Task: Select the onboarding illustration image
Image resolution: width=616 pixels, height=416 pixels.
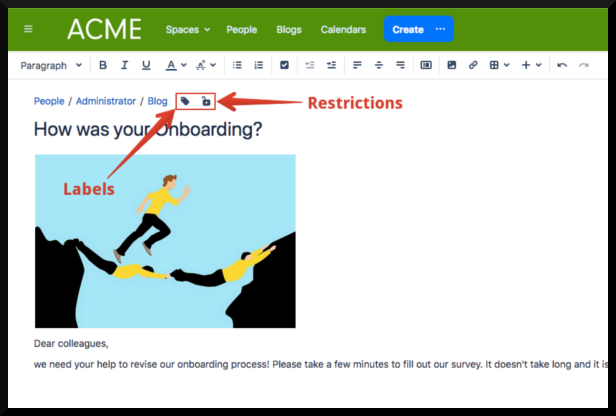Action: pyautogui.click(x=165, y=241)
